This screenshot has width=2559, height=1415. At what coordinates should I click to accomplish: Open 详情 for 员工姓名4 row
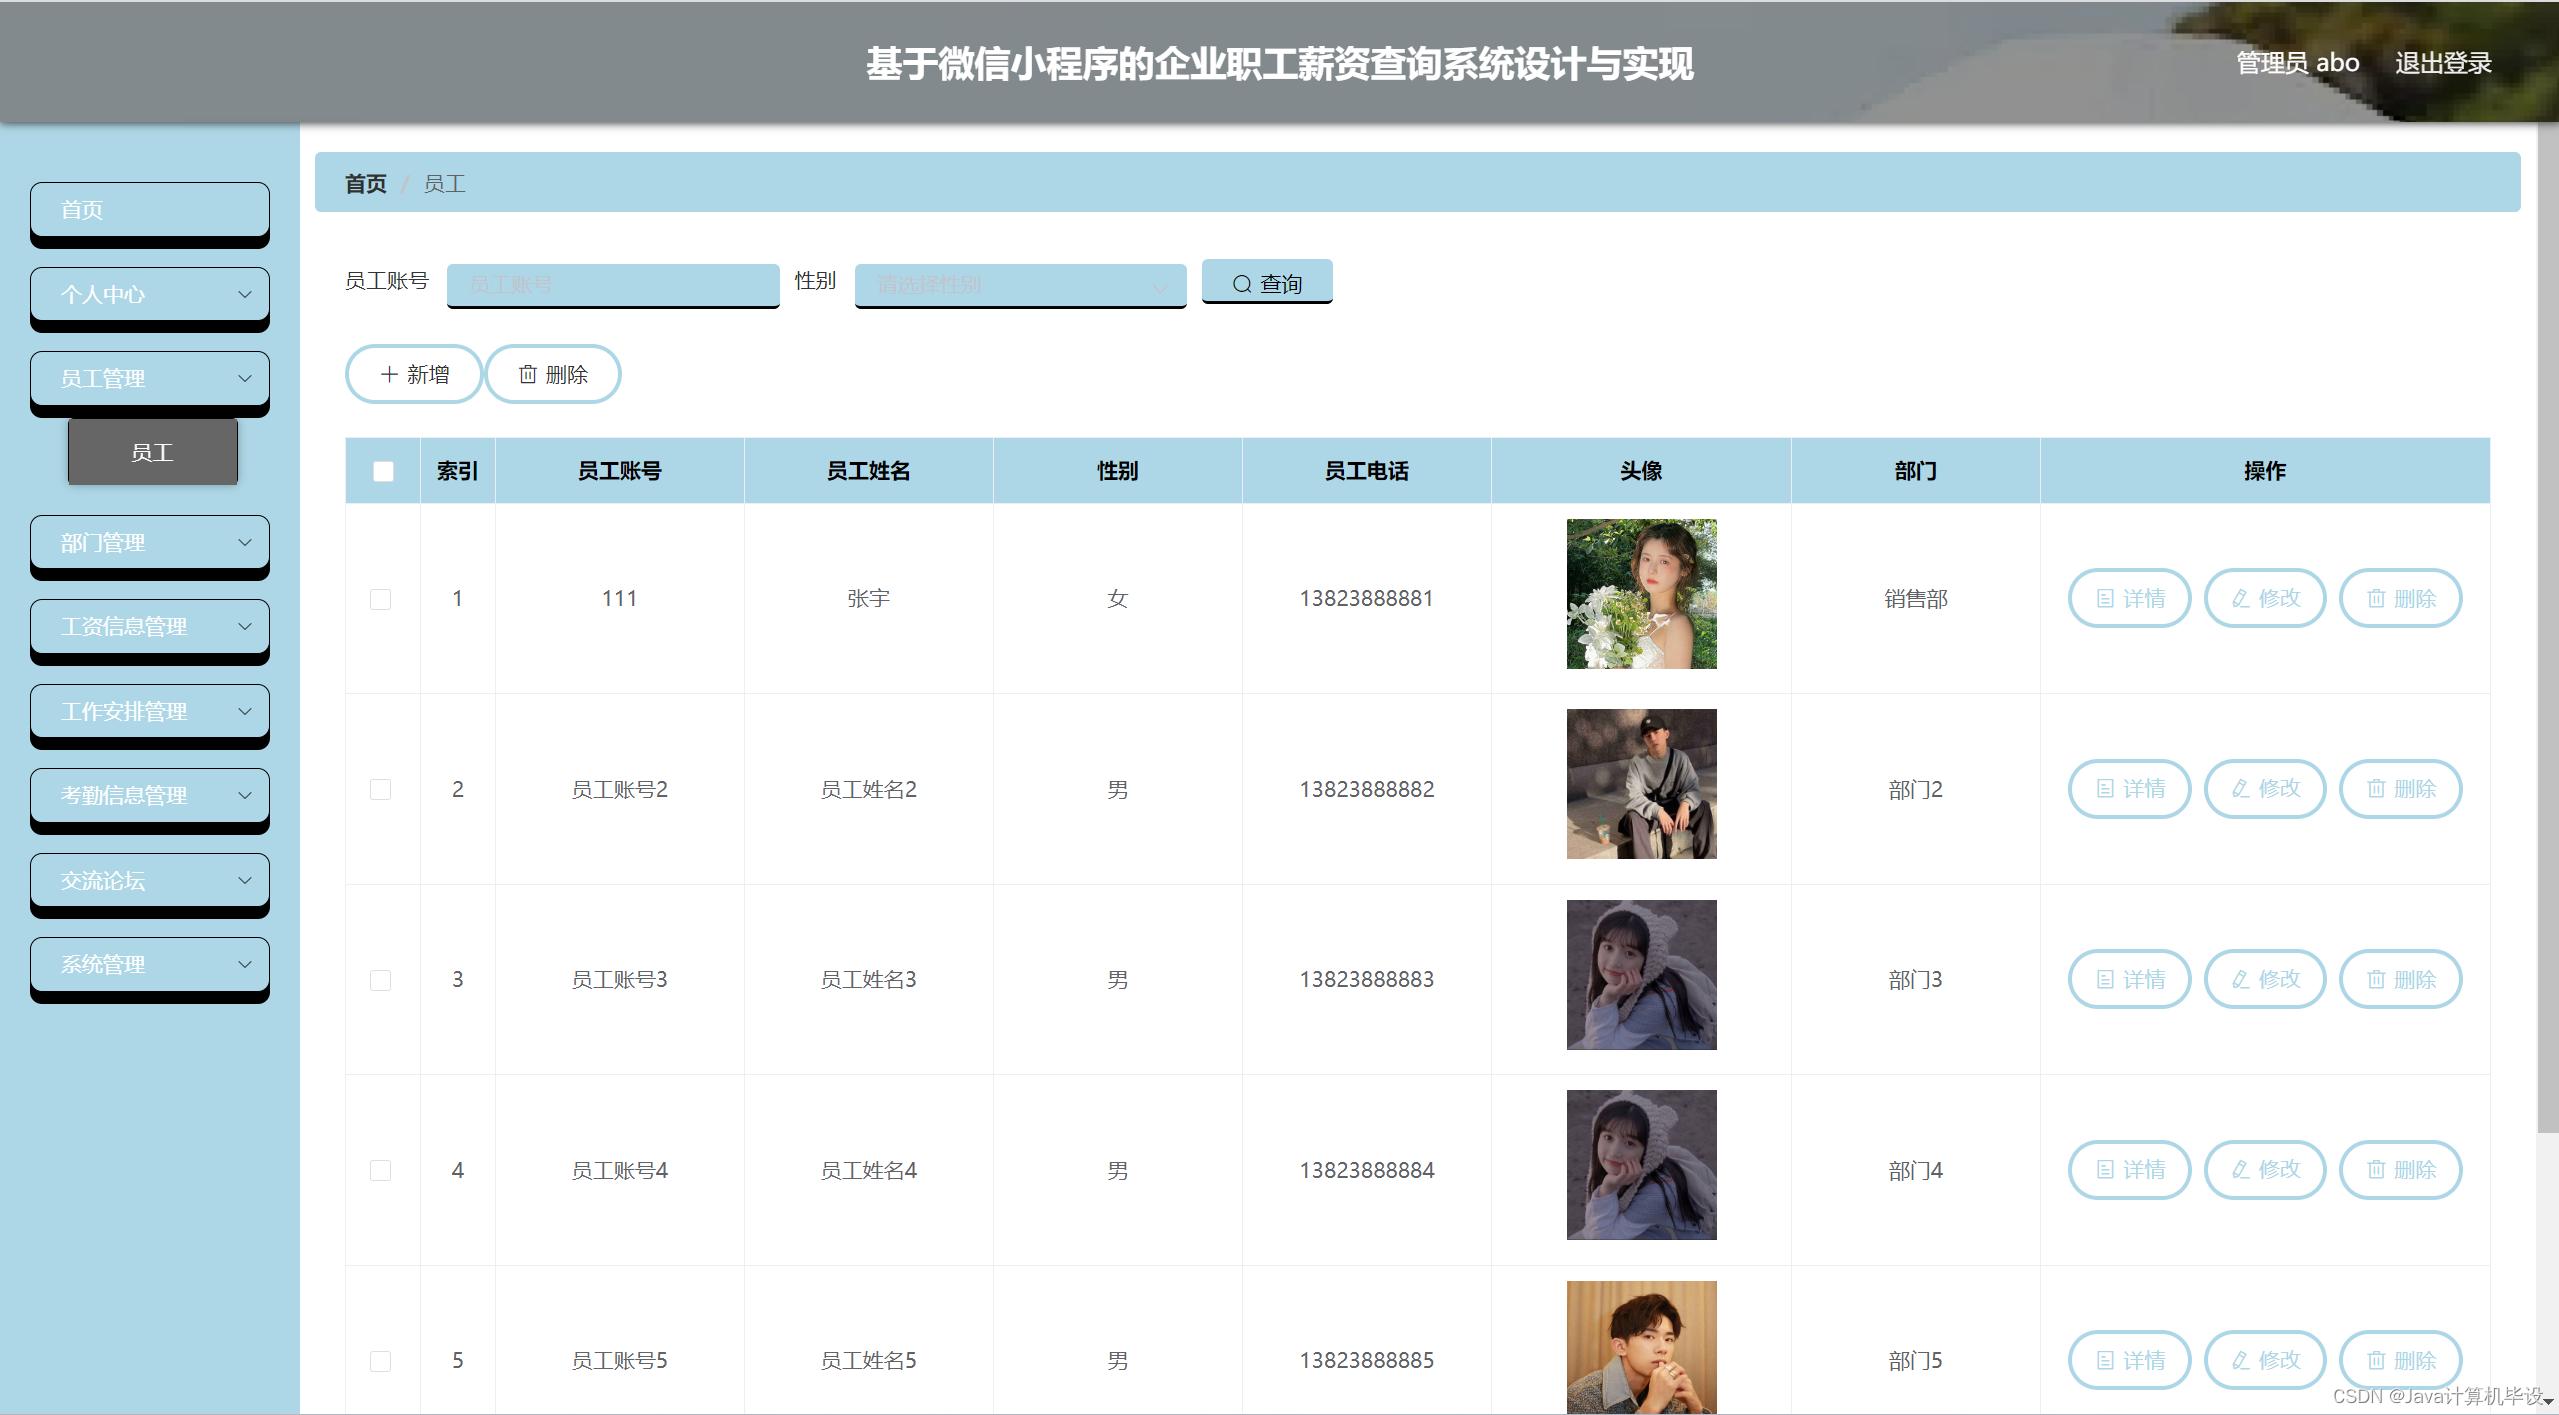pyautogui.click(x=2129, y=1169)
